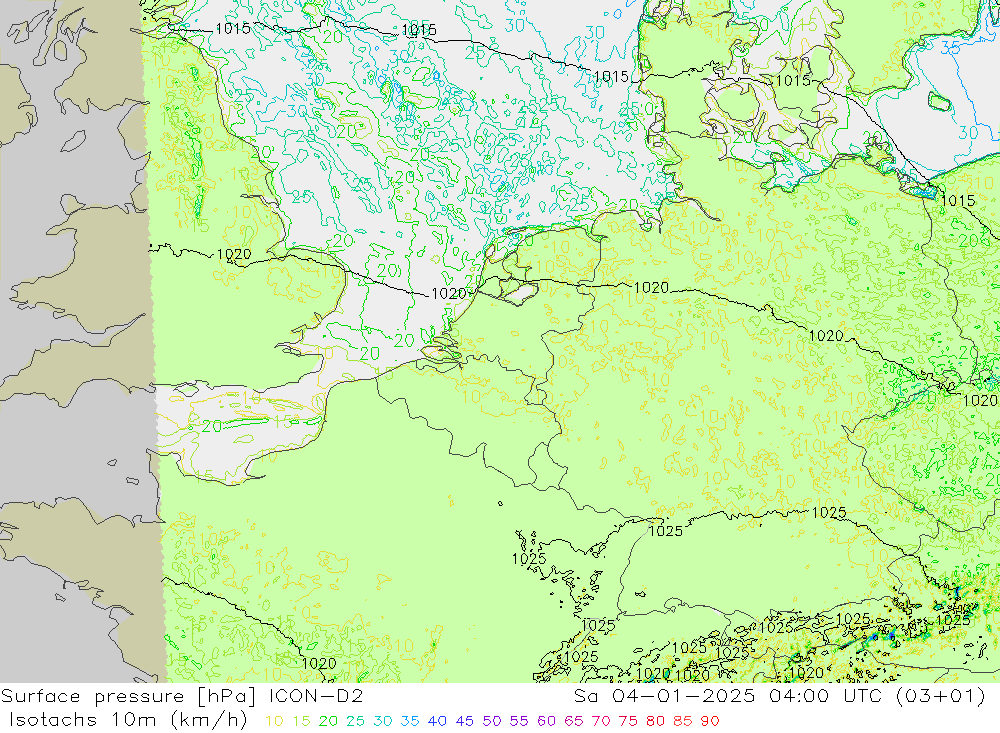Viewport: 1000px width, 733px height.
Task: Select the '75' legend value
Action: click(628, 722)
